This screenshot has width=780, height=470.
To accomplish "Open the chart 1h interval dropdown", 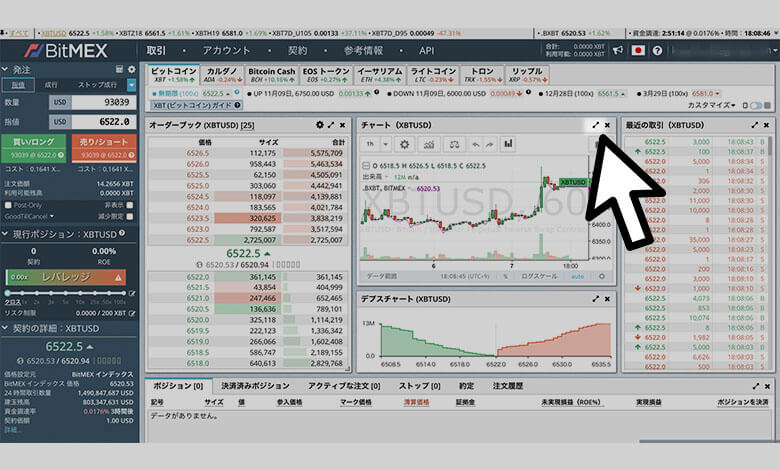I will tap(385, 144).
